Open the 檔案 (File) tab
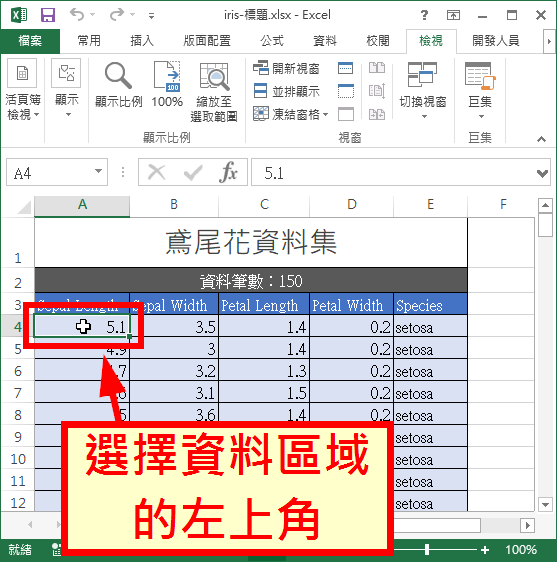557x562 pixels. click(30, 41)
